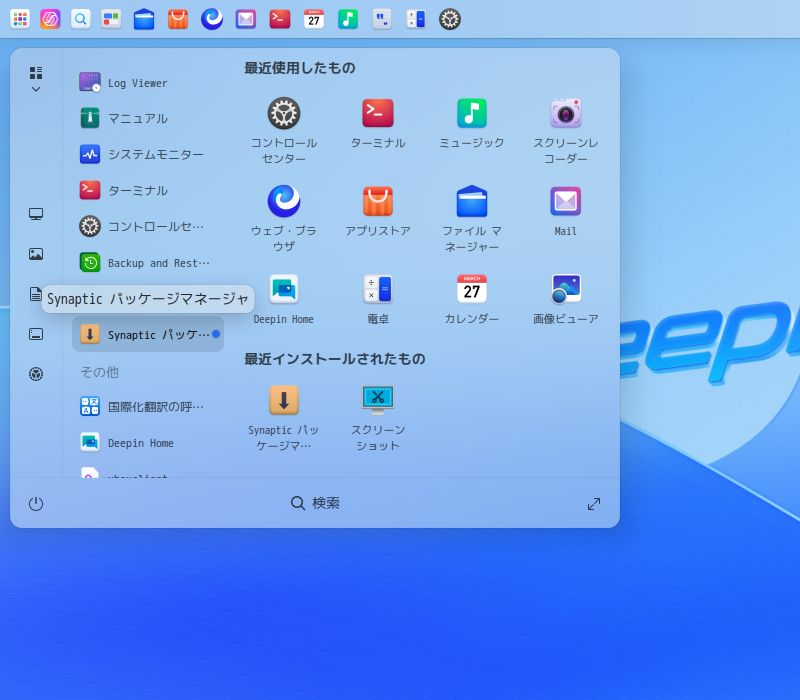Click the launcher icon in the top dock
The height and width of the screenshot is (700, 800).
click(x=20, y=19)
